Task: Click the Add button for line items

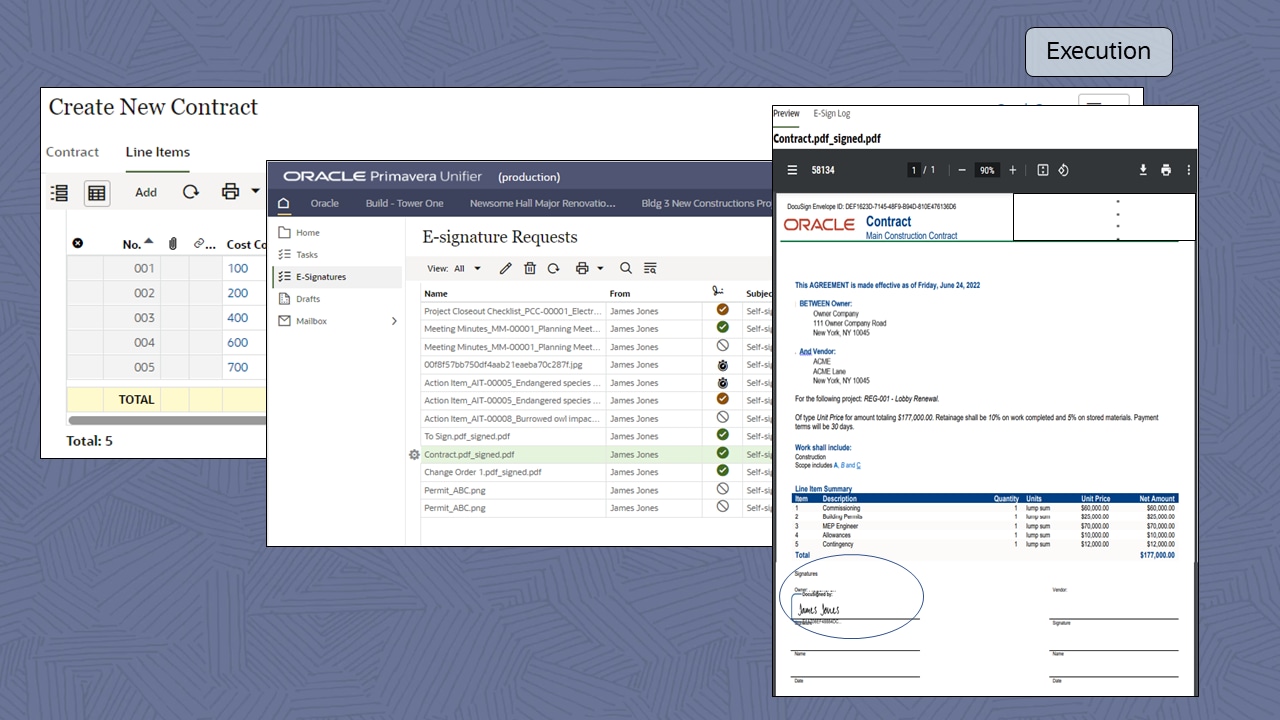Action: tap(146, 192)
